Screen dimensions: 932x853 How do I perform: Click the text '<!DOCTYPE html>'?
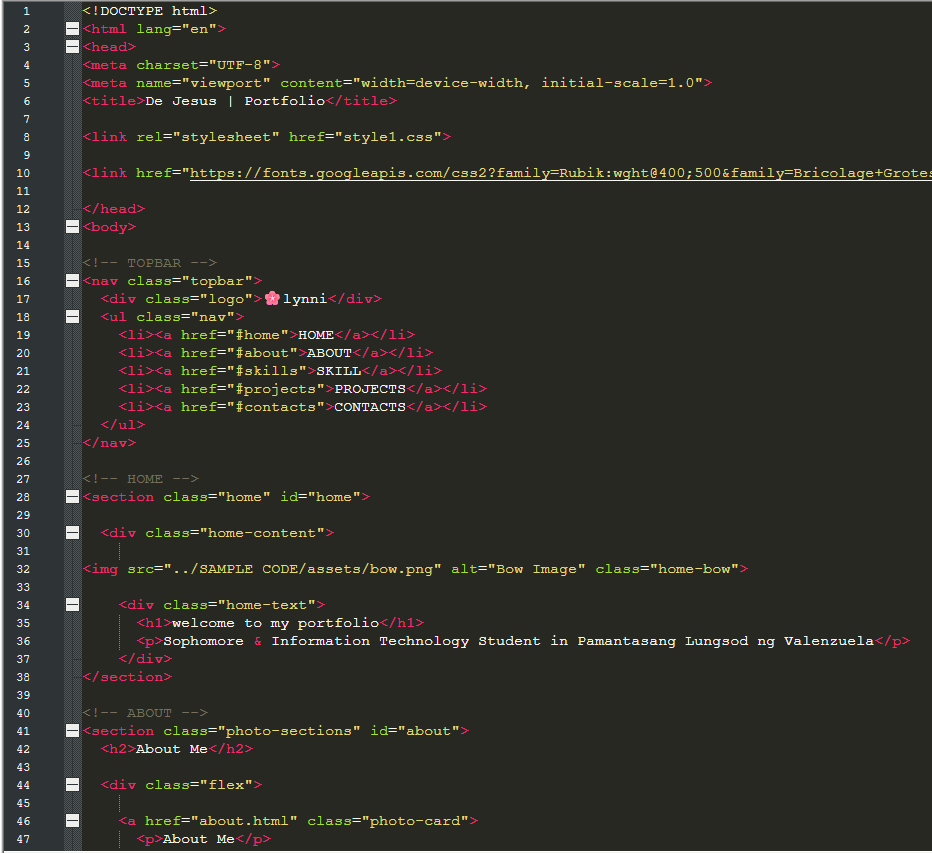coord(150,11)
